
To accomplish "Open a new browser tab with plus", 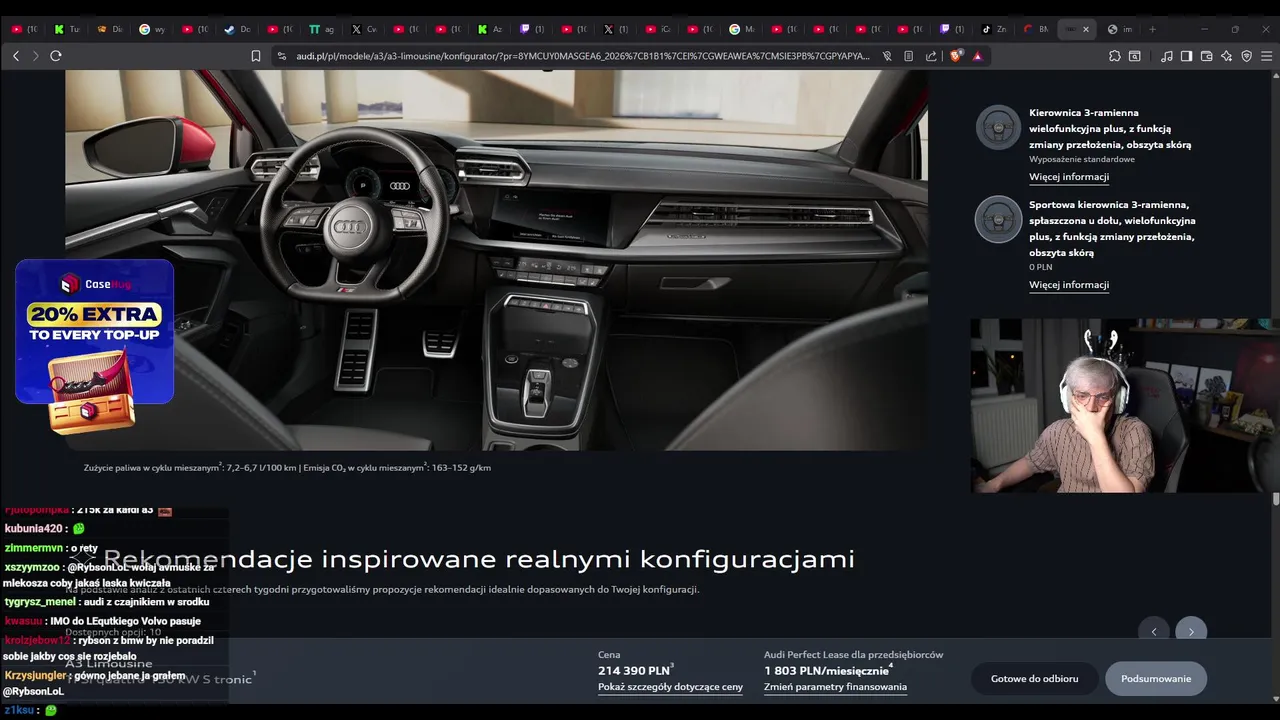I will pyautogui.click(x=1152, y=29).
